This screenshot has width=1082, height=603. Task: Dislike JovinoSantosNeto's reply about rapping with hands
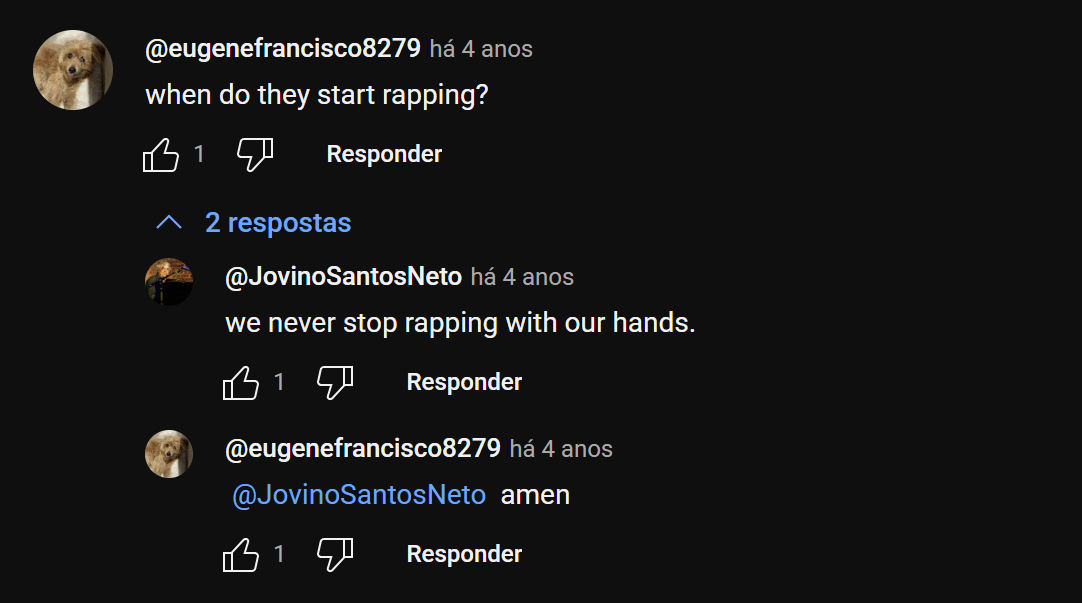(334, 382)
